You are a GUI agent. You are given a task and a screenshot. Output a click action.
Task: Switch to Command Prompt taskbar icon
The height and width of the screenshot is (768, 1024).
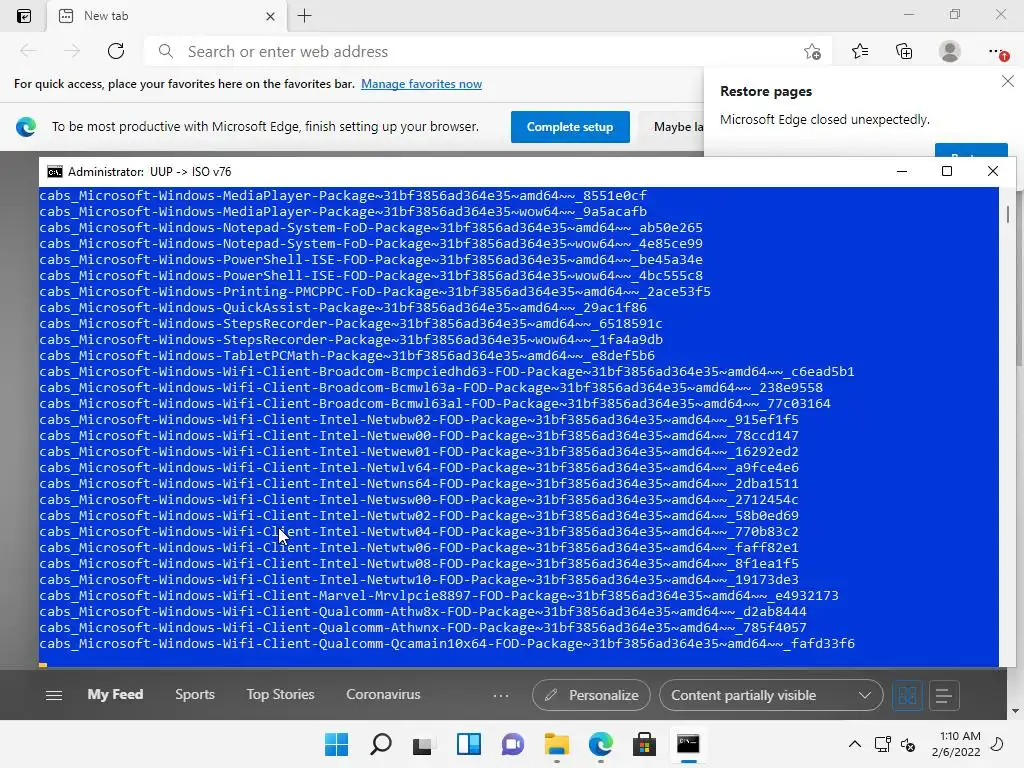pos(688,744)
